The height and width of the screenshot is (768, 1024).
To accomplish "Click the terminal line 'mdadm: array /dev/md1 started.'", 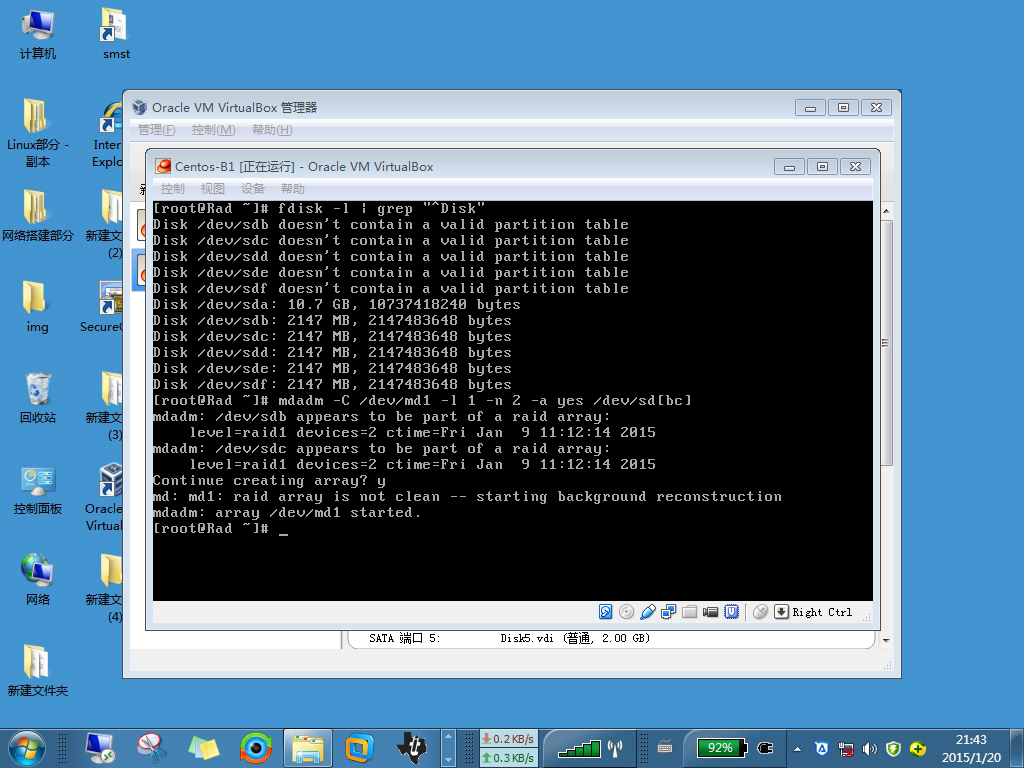I will 287,513.
